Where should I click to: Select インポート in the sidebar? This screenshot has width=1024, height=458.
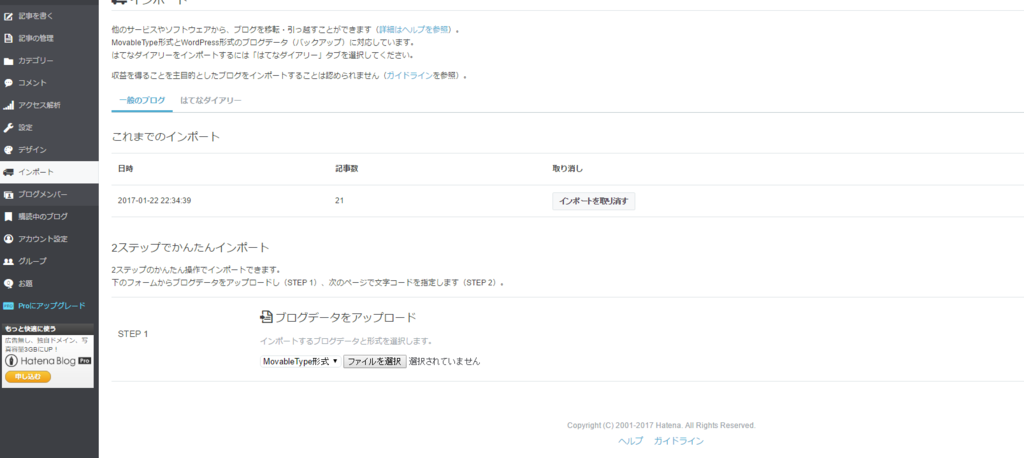tap(49, 172)
